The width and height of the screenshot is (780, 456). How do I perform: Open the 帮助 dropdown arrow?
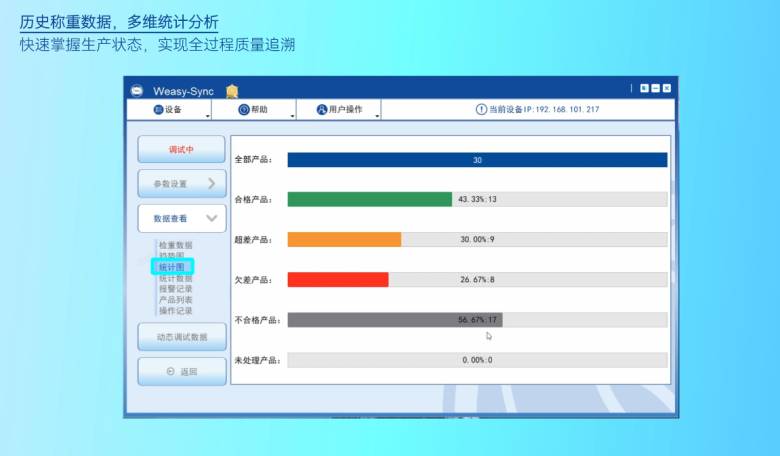click(293, 116)
